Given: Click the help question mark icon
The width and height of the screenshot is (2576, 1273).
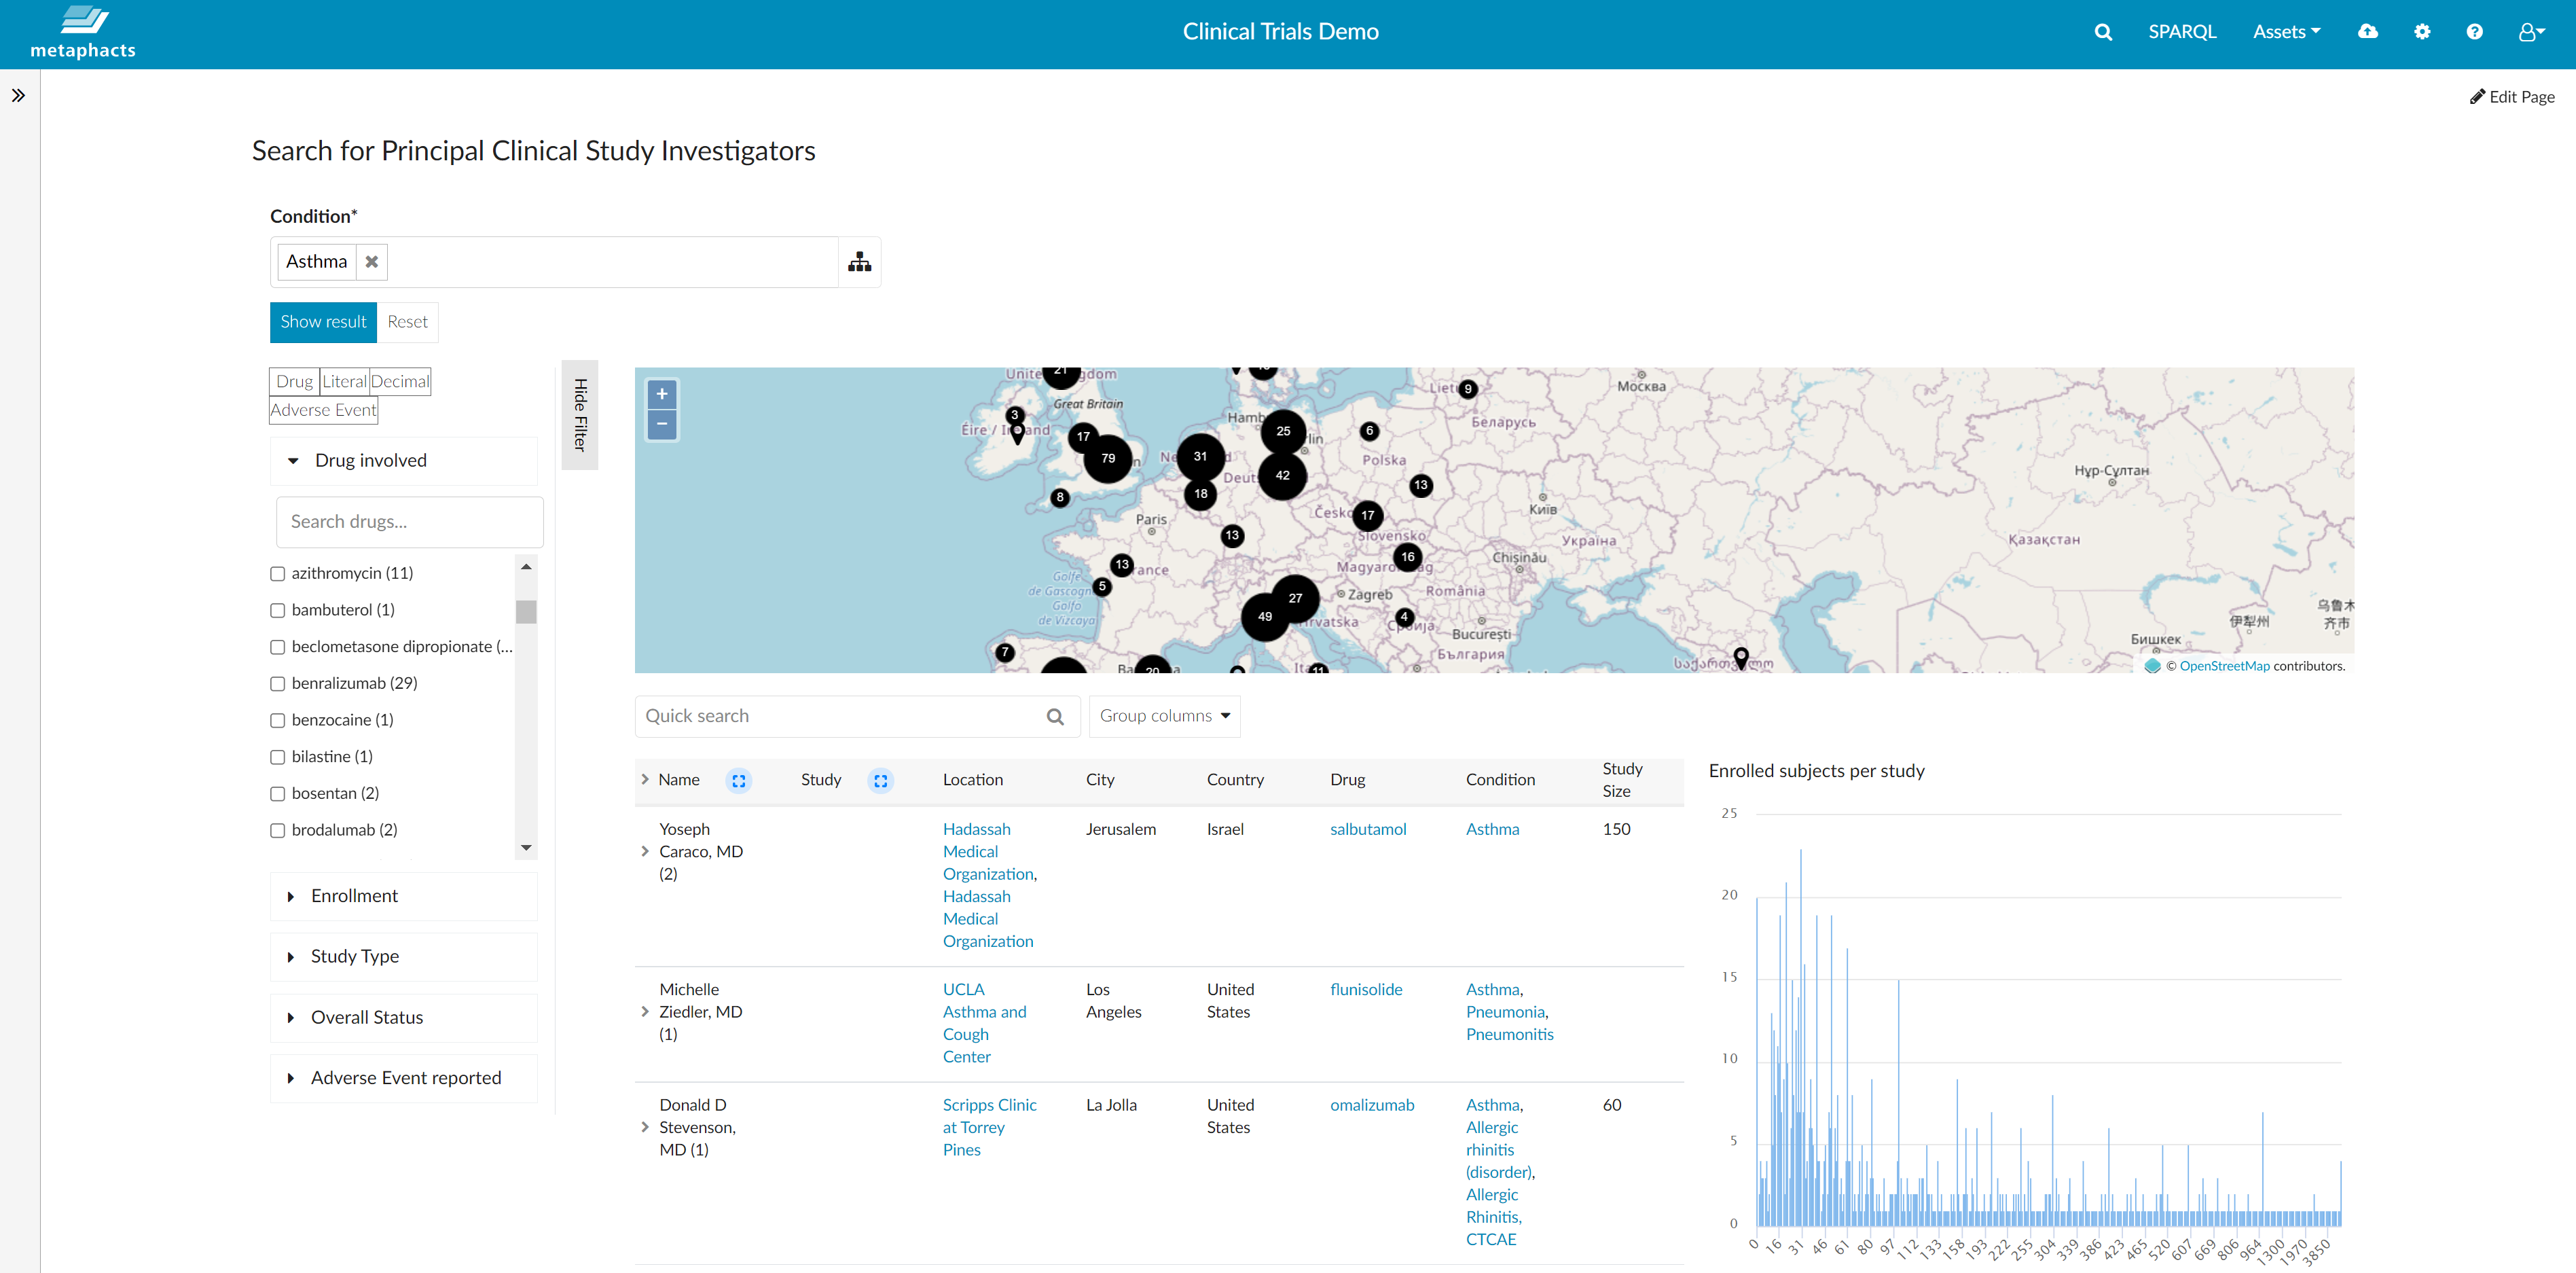Looking at the screenshot, I should point(2474,32).
